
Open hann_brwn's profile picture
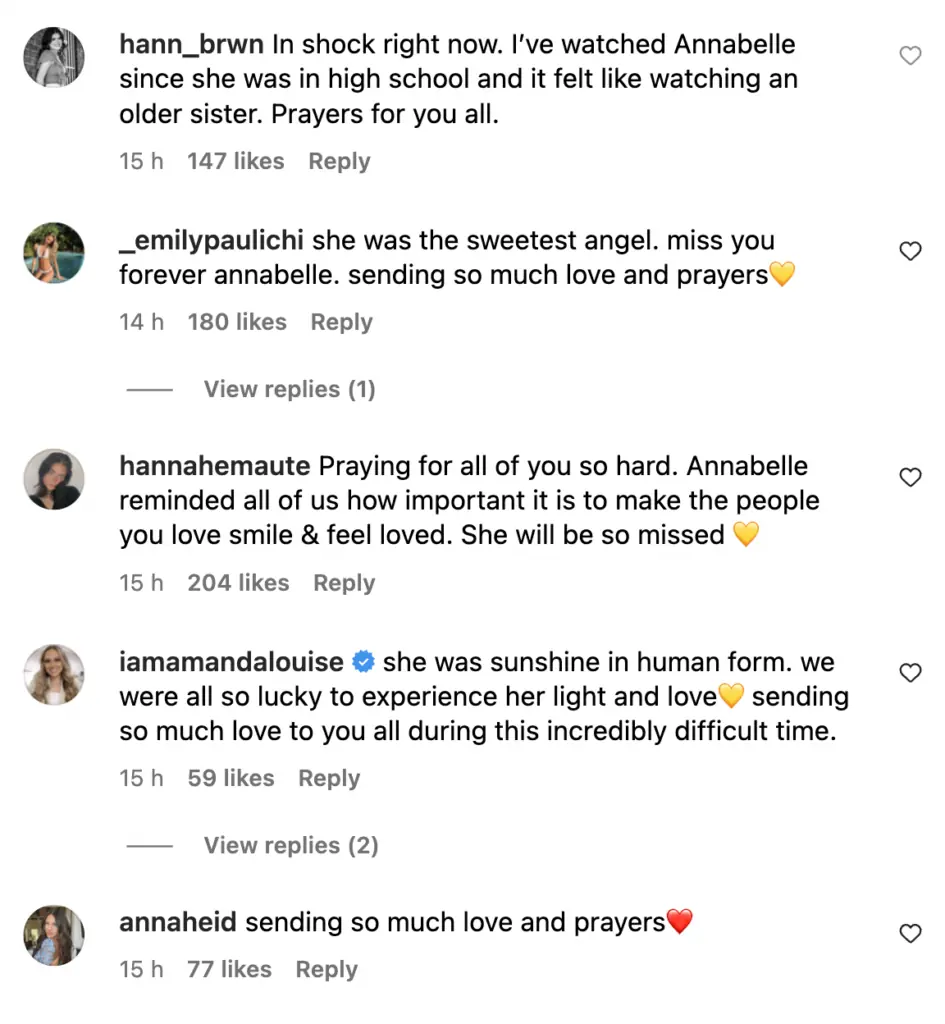pos(54,56)
